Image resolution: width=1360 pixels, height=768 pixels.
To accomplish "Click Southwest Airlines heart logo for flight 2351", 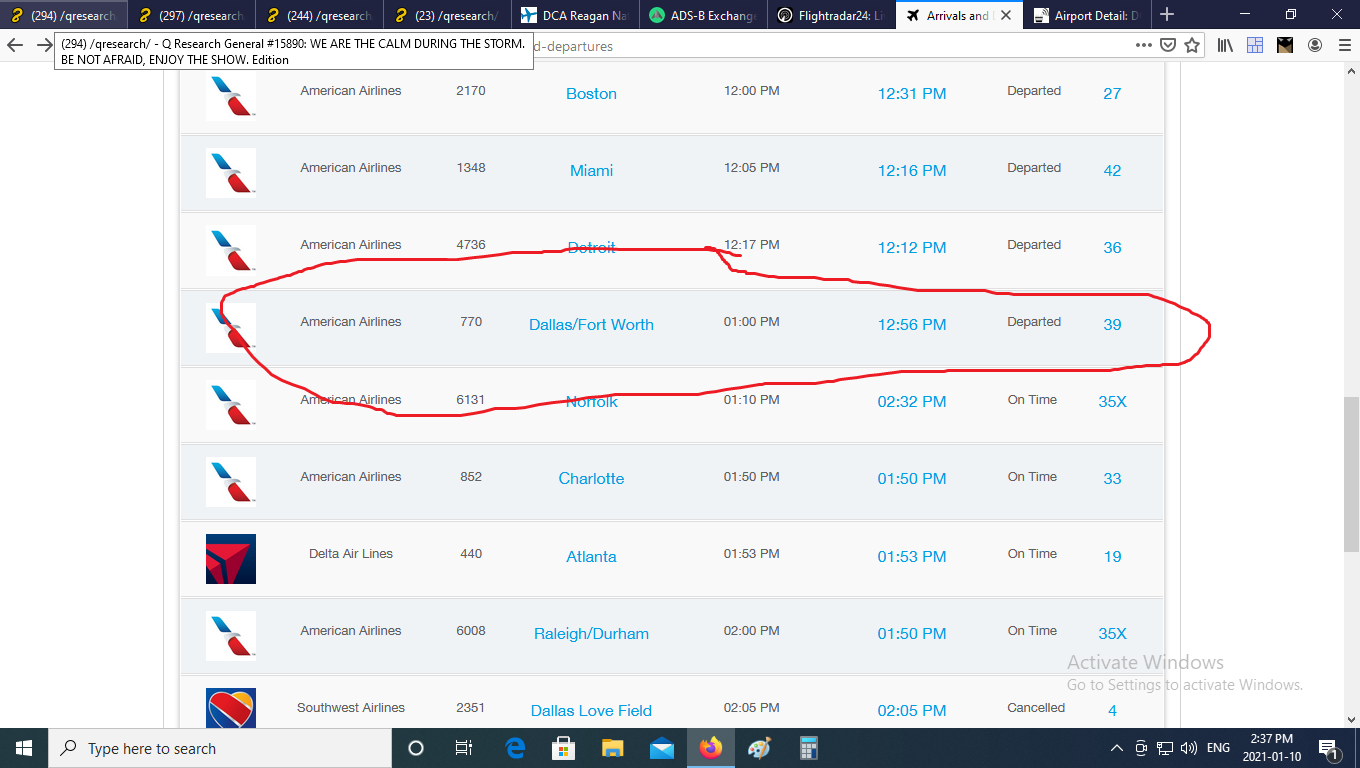I will 231,708.
